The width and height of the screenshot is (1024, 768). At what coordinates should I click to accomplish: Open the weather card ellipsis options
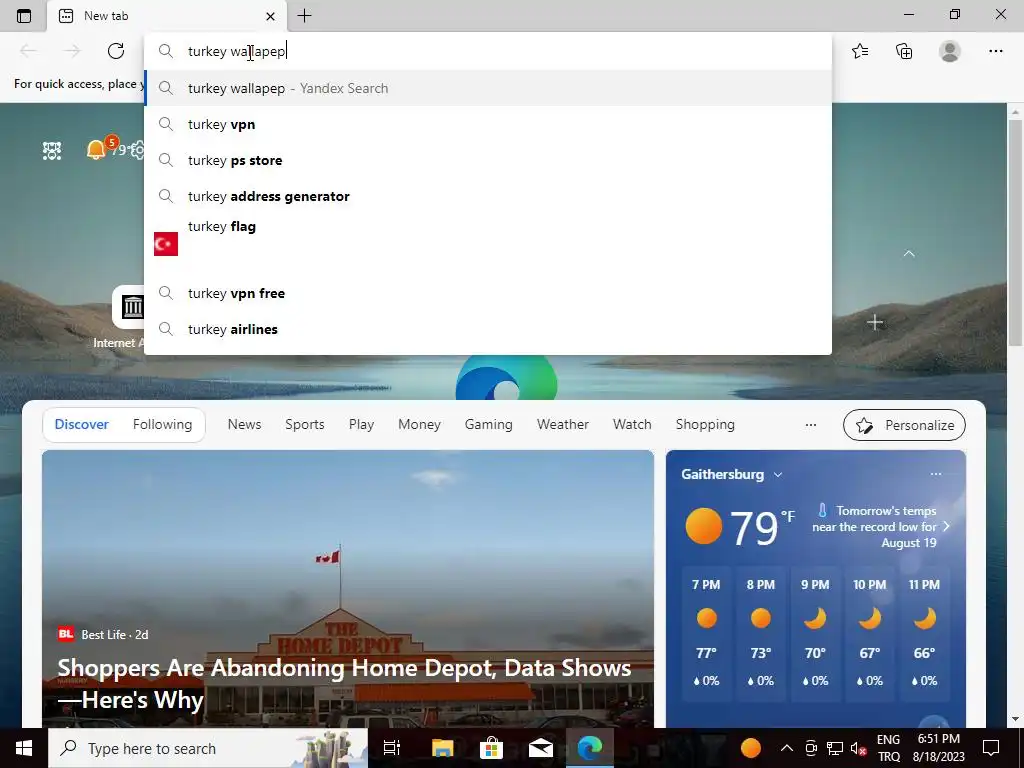(x=936, y=474)
